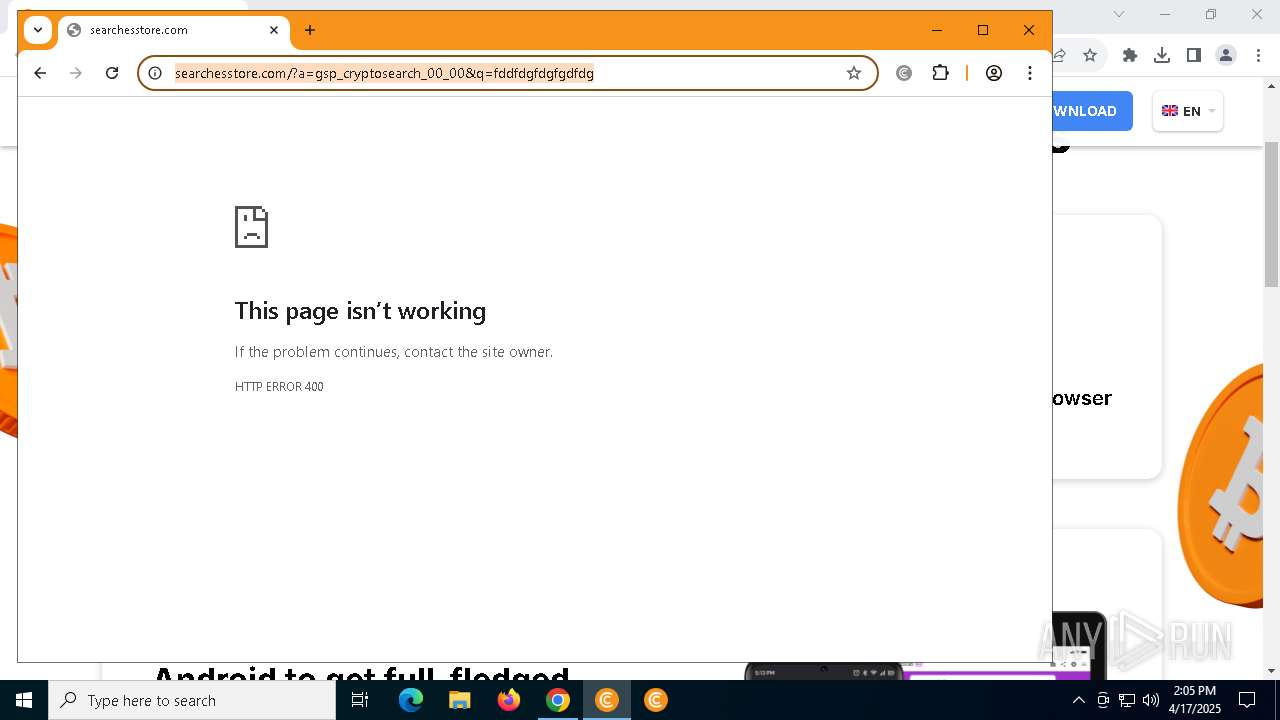Open the notification center icon
The width and height of the screenshot is (1280, 720).
tap(1247, 700)
